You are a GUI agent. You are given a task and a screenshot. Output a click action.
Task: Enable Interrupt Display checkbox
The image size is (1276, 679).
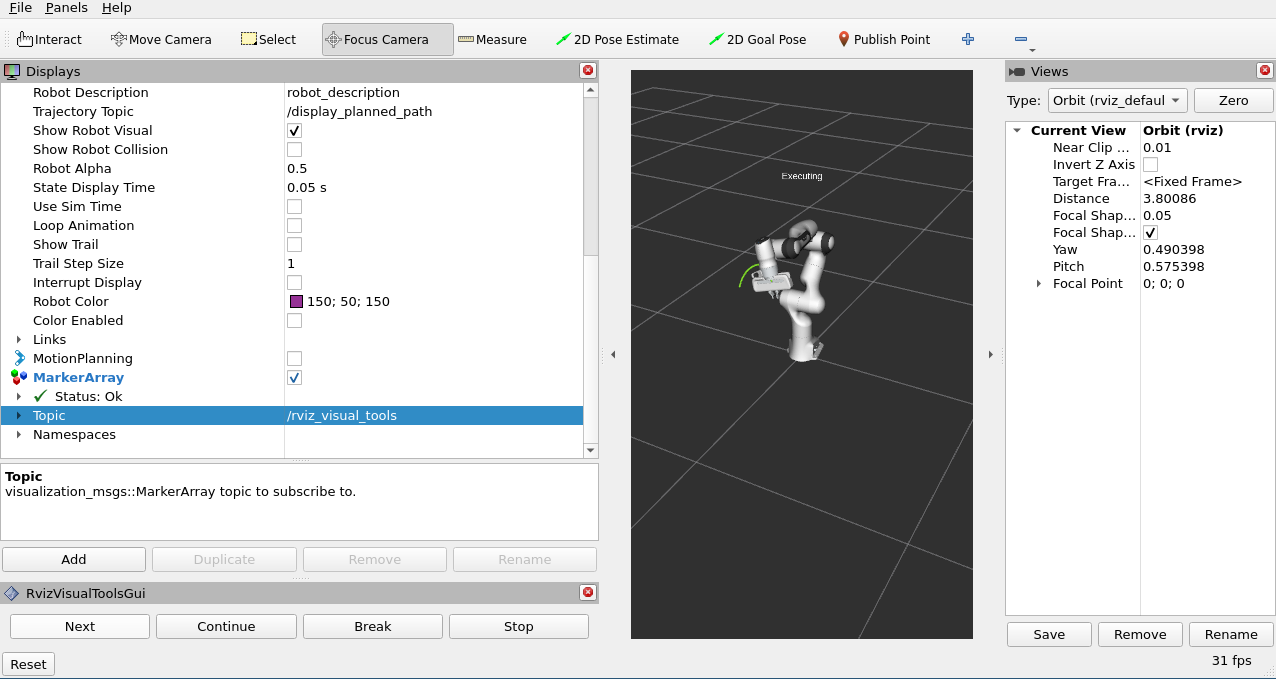[x=294, y=283]
